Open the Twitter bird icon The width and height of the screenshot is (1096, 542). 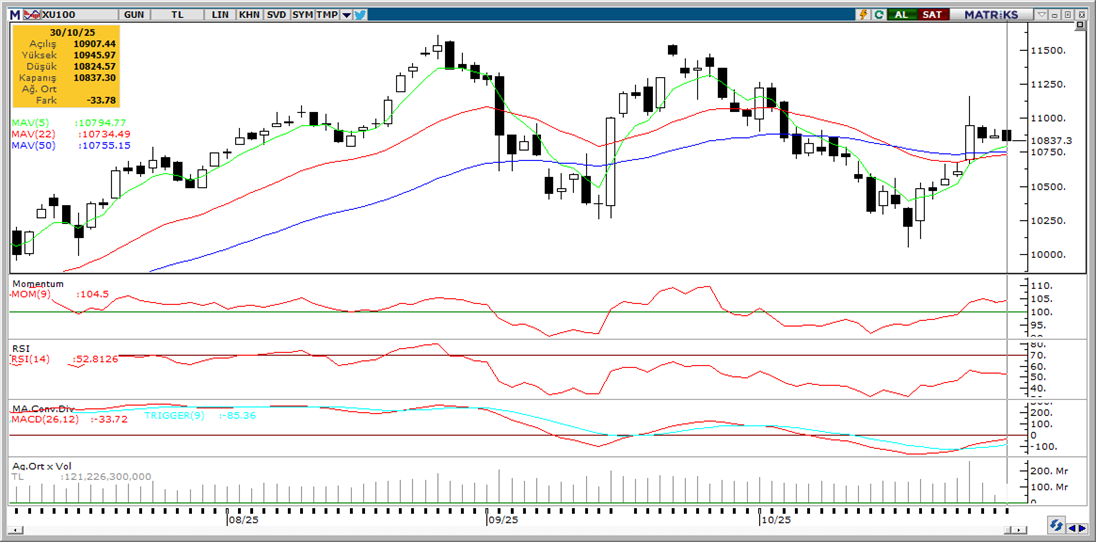pyautogui.click(x=360, y=15)
